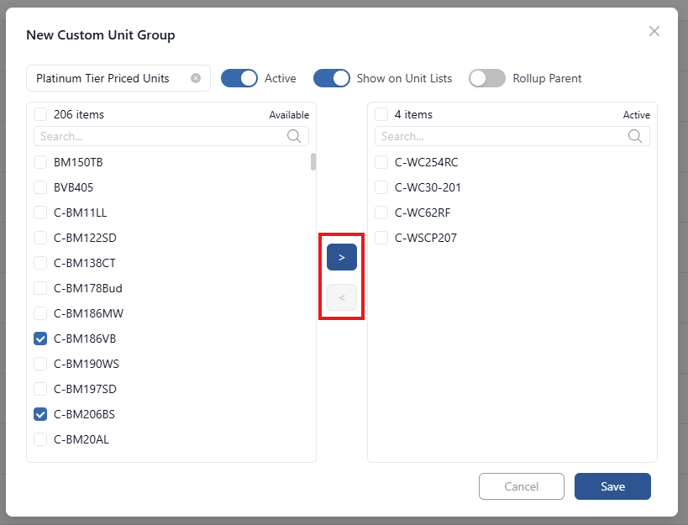Focus the Platinum Tier Priced Units name field
The width and height of the screenshot is (688, 525).
click(113, 79)
